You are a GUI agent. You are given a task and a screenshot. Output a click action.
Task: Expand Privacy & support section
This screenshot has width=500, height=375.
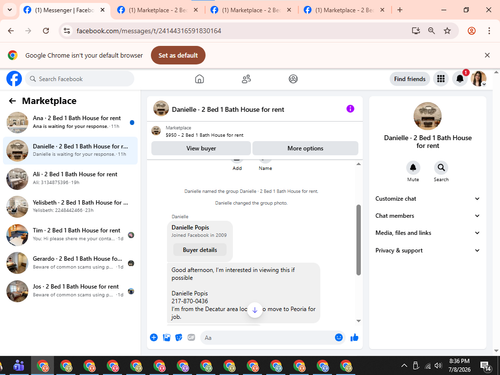coord(428,250)
